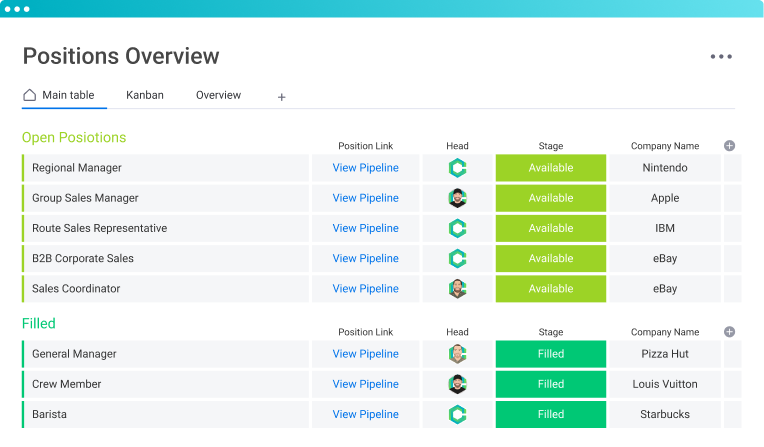Open View Pipeline link for Route Sales Representative

(365, 228)
